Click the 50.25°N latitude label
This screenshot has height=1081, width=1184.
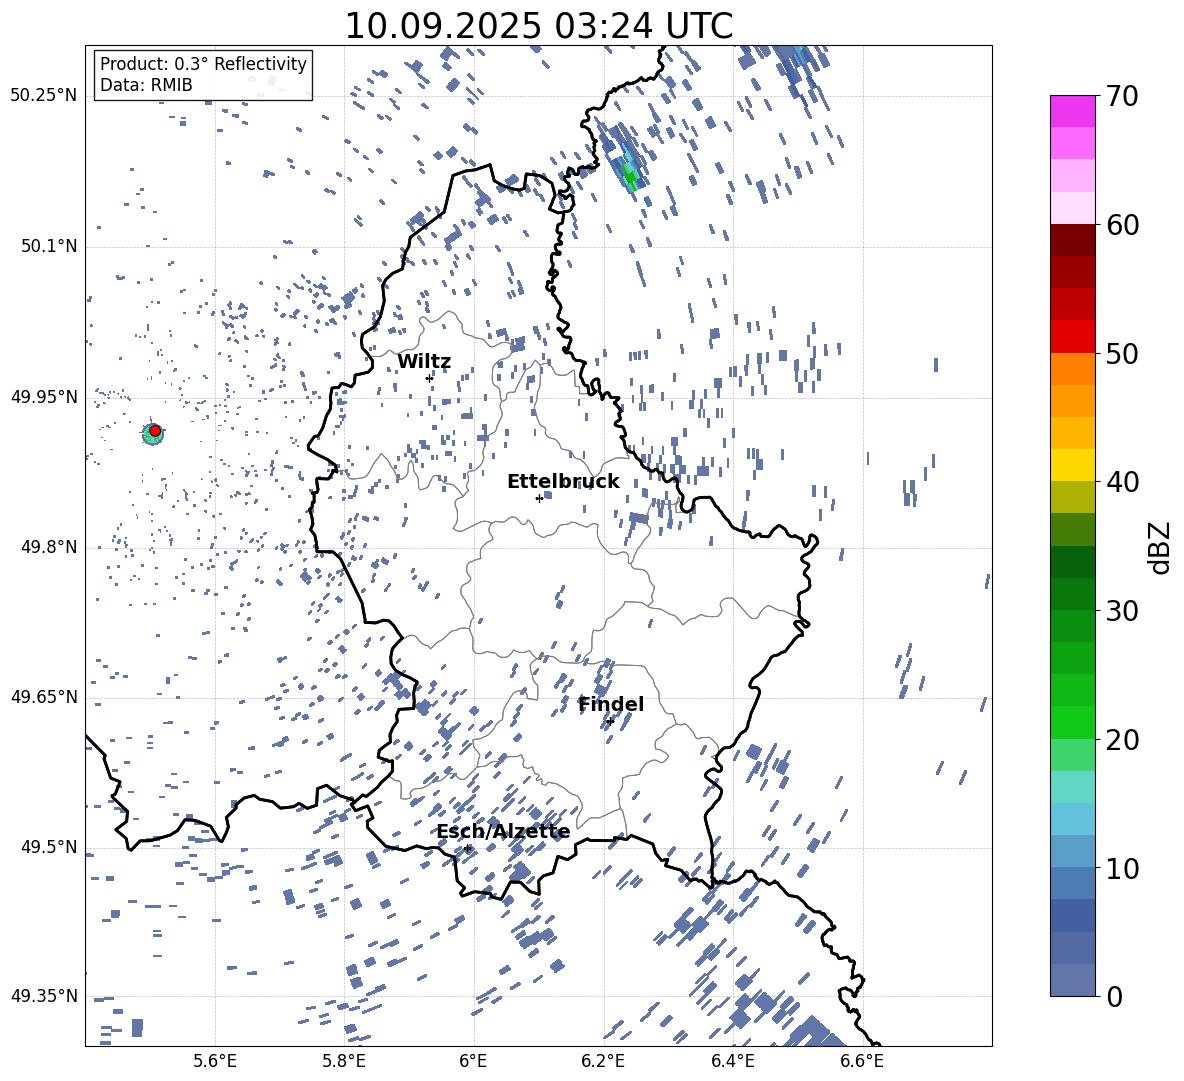pos(44,96)
